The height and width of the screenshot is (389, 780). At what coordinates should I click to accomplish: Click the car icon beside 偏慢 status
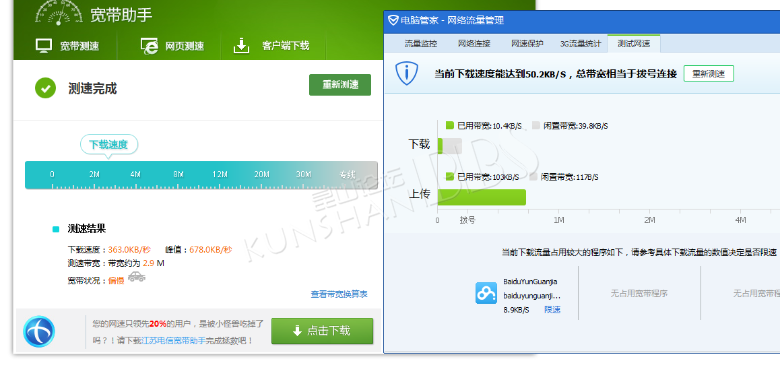tap(136, 278)
